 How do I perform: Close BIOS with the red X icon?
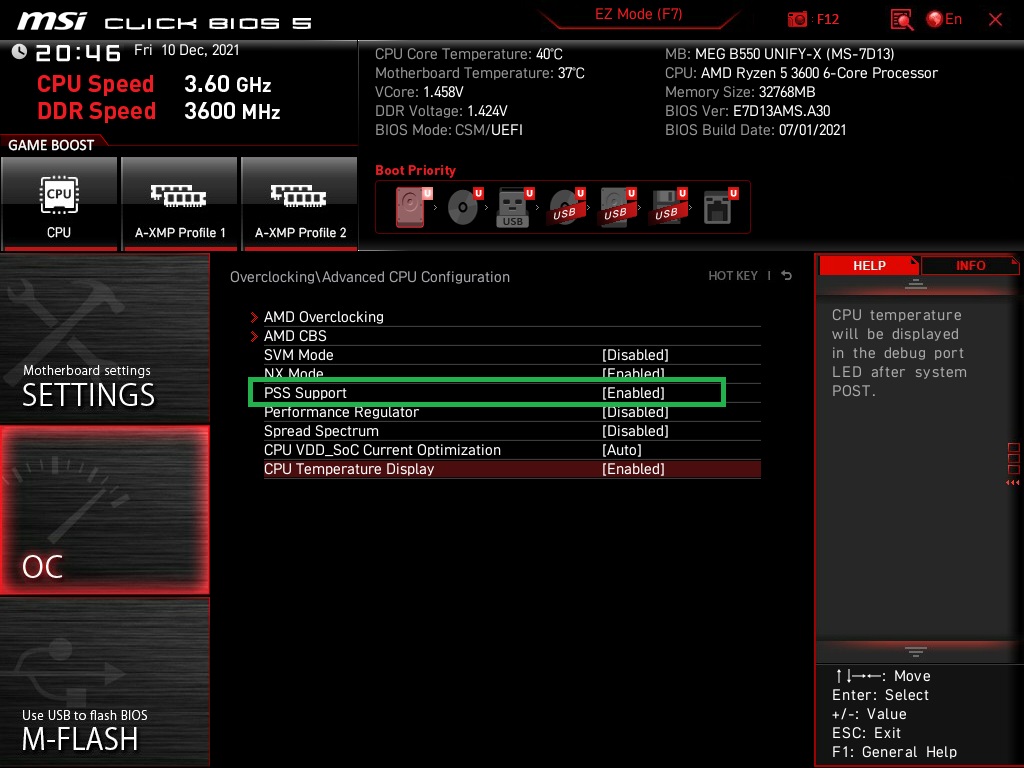pos(995,20)
